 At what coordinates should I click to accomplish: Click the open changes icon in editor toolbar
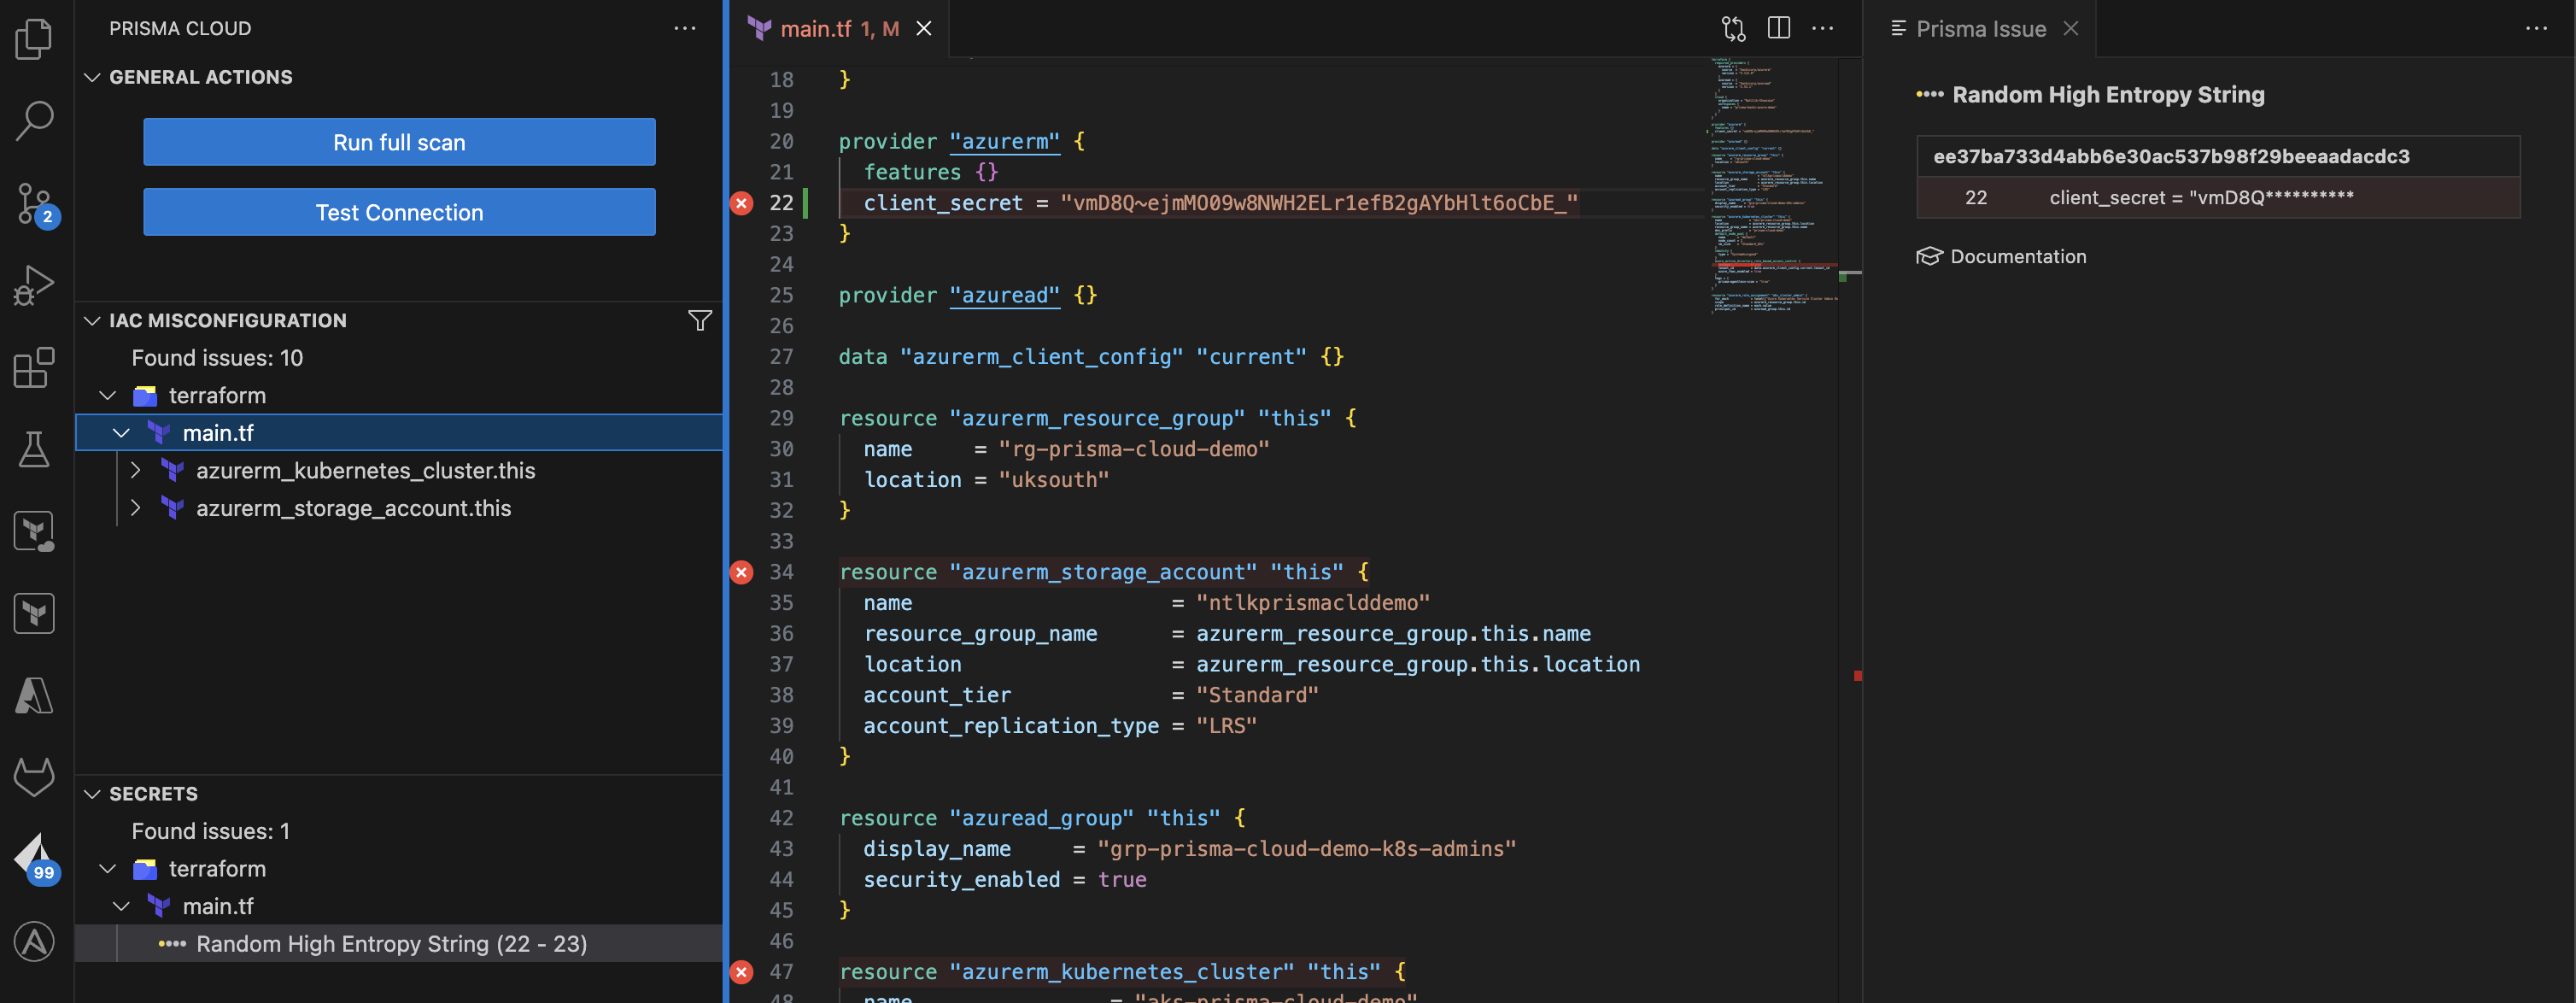click(x=1734, y=28)
